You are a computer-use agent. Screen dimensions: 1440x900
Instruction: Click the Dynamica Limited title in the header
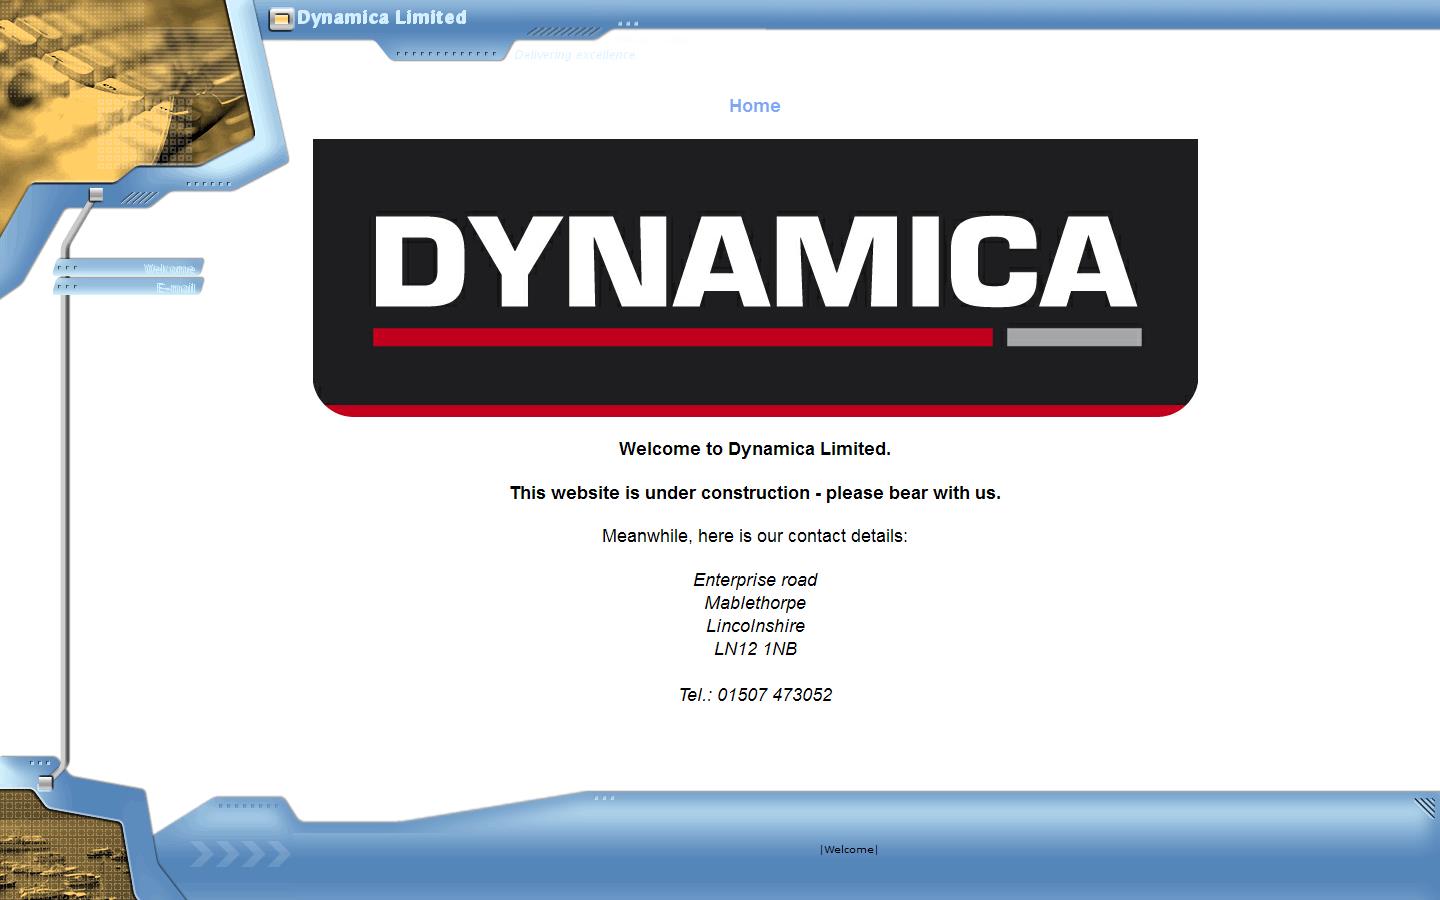[381, 16]
